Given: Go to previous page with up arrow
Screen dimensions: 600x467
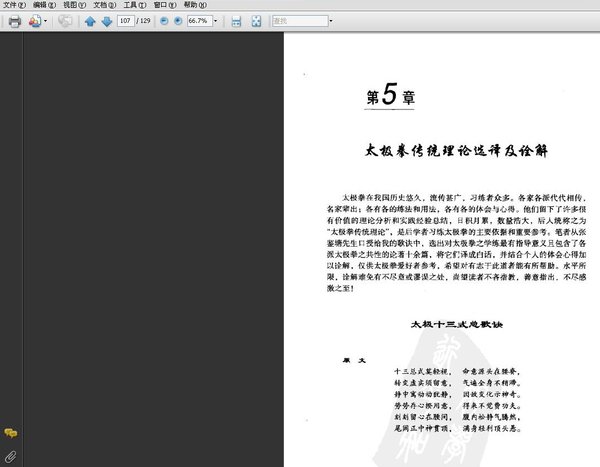Looking at the screenshot, I should [90, 21].
